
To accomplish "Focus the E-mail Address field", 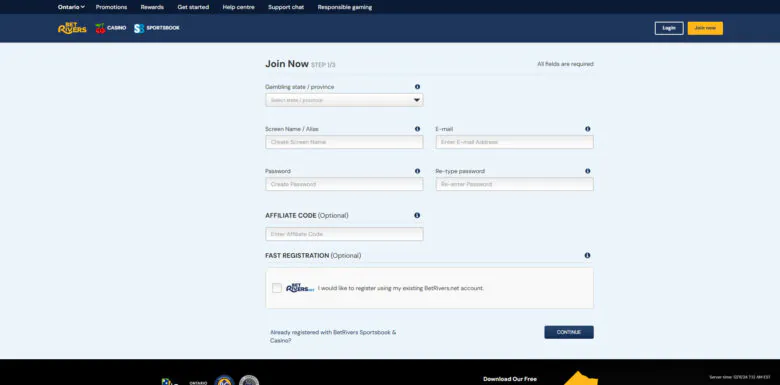I will [x=514, y=142].
